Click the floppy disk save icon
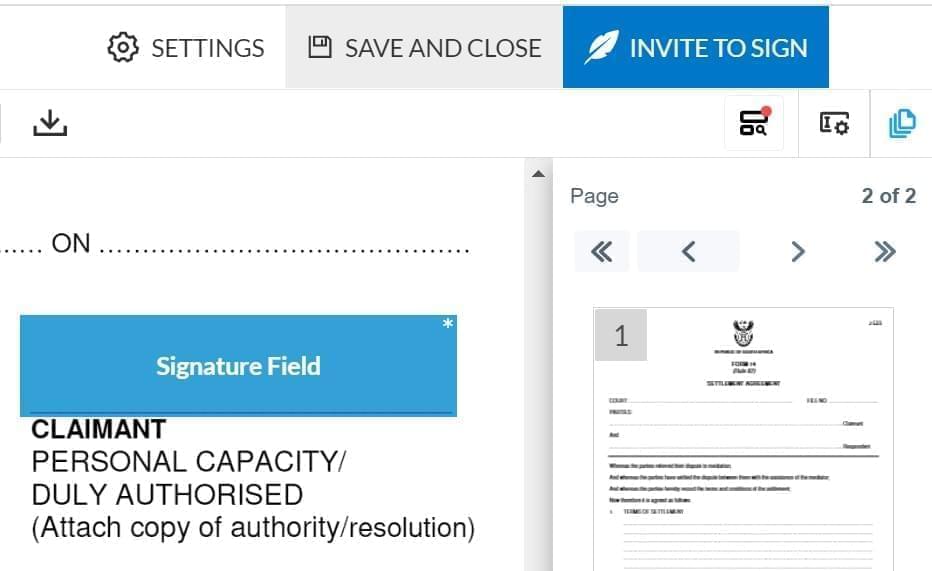 coord(320,47)
